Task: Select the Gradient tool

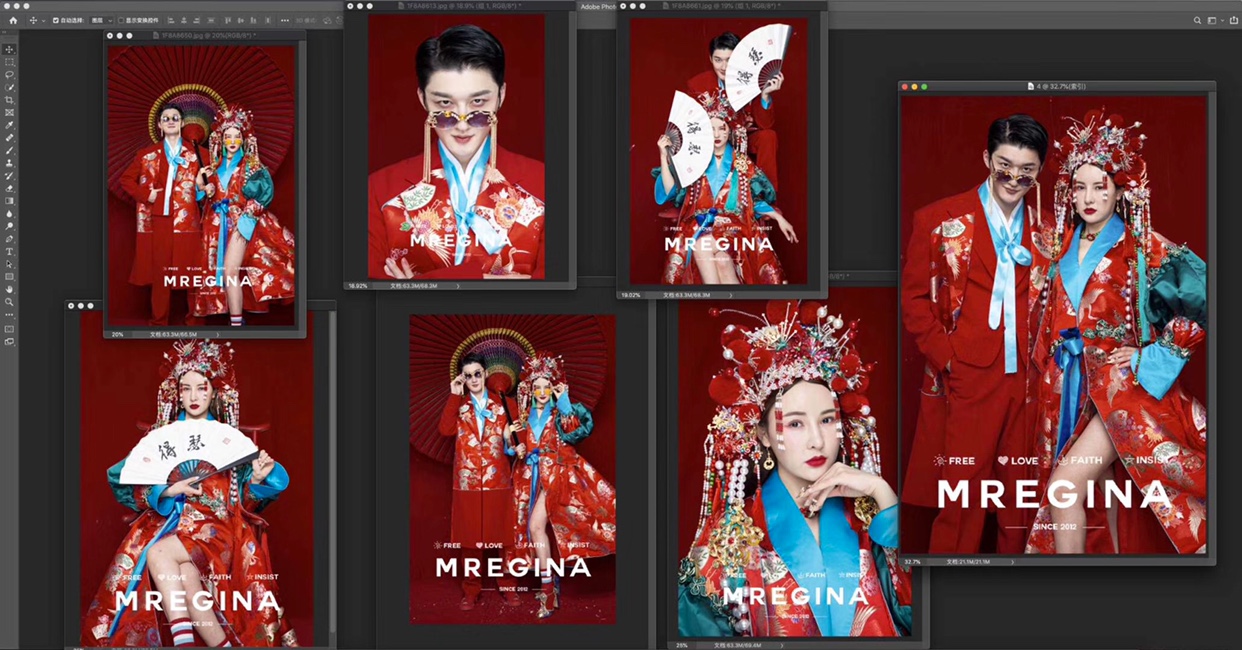Action: (9, 200)
